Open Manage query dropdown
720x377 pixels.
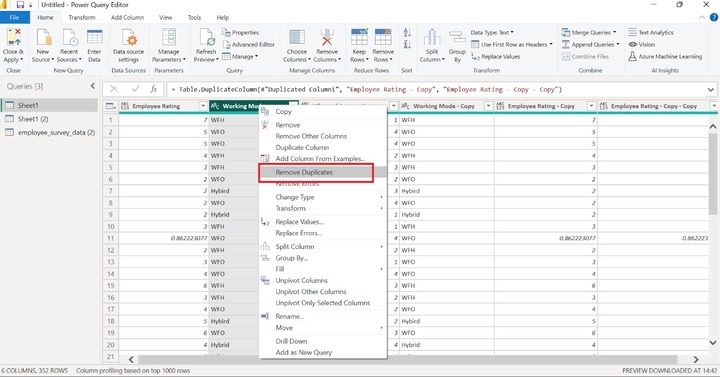[x=240, y=56]
